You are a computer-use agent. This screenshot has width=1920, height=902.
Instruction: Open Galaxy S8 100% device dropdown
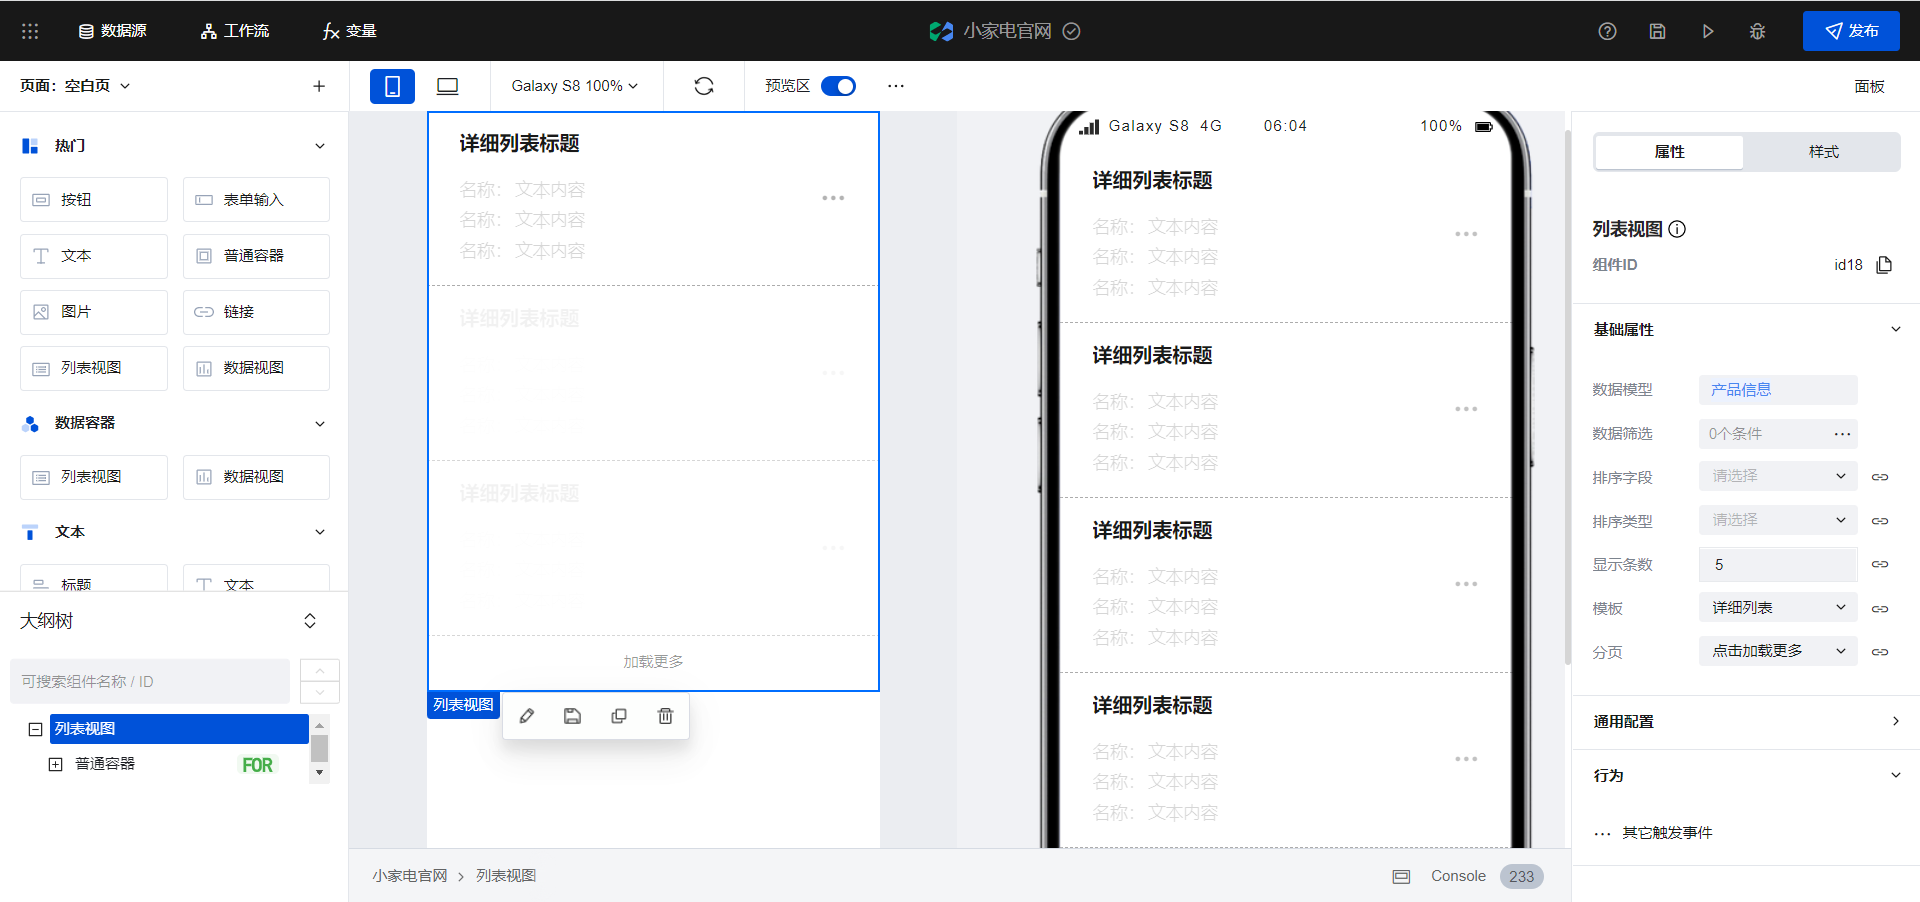pyautogui.click(x=575, y=86)
